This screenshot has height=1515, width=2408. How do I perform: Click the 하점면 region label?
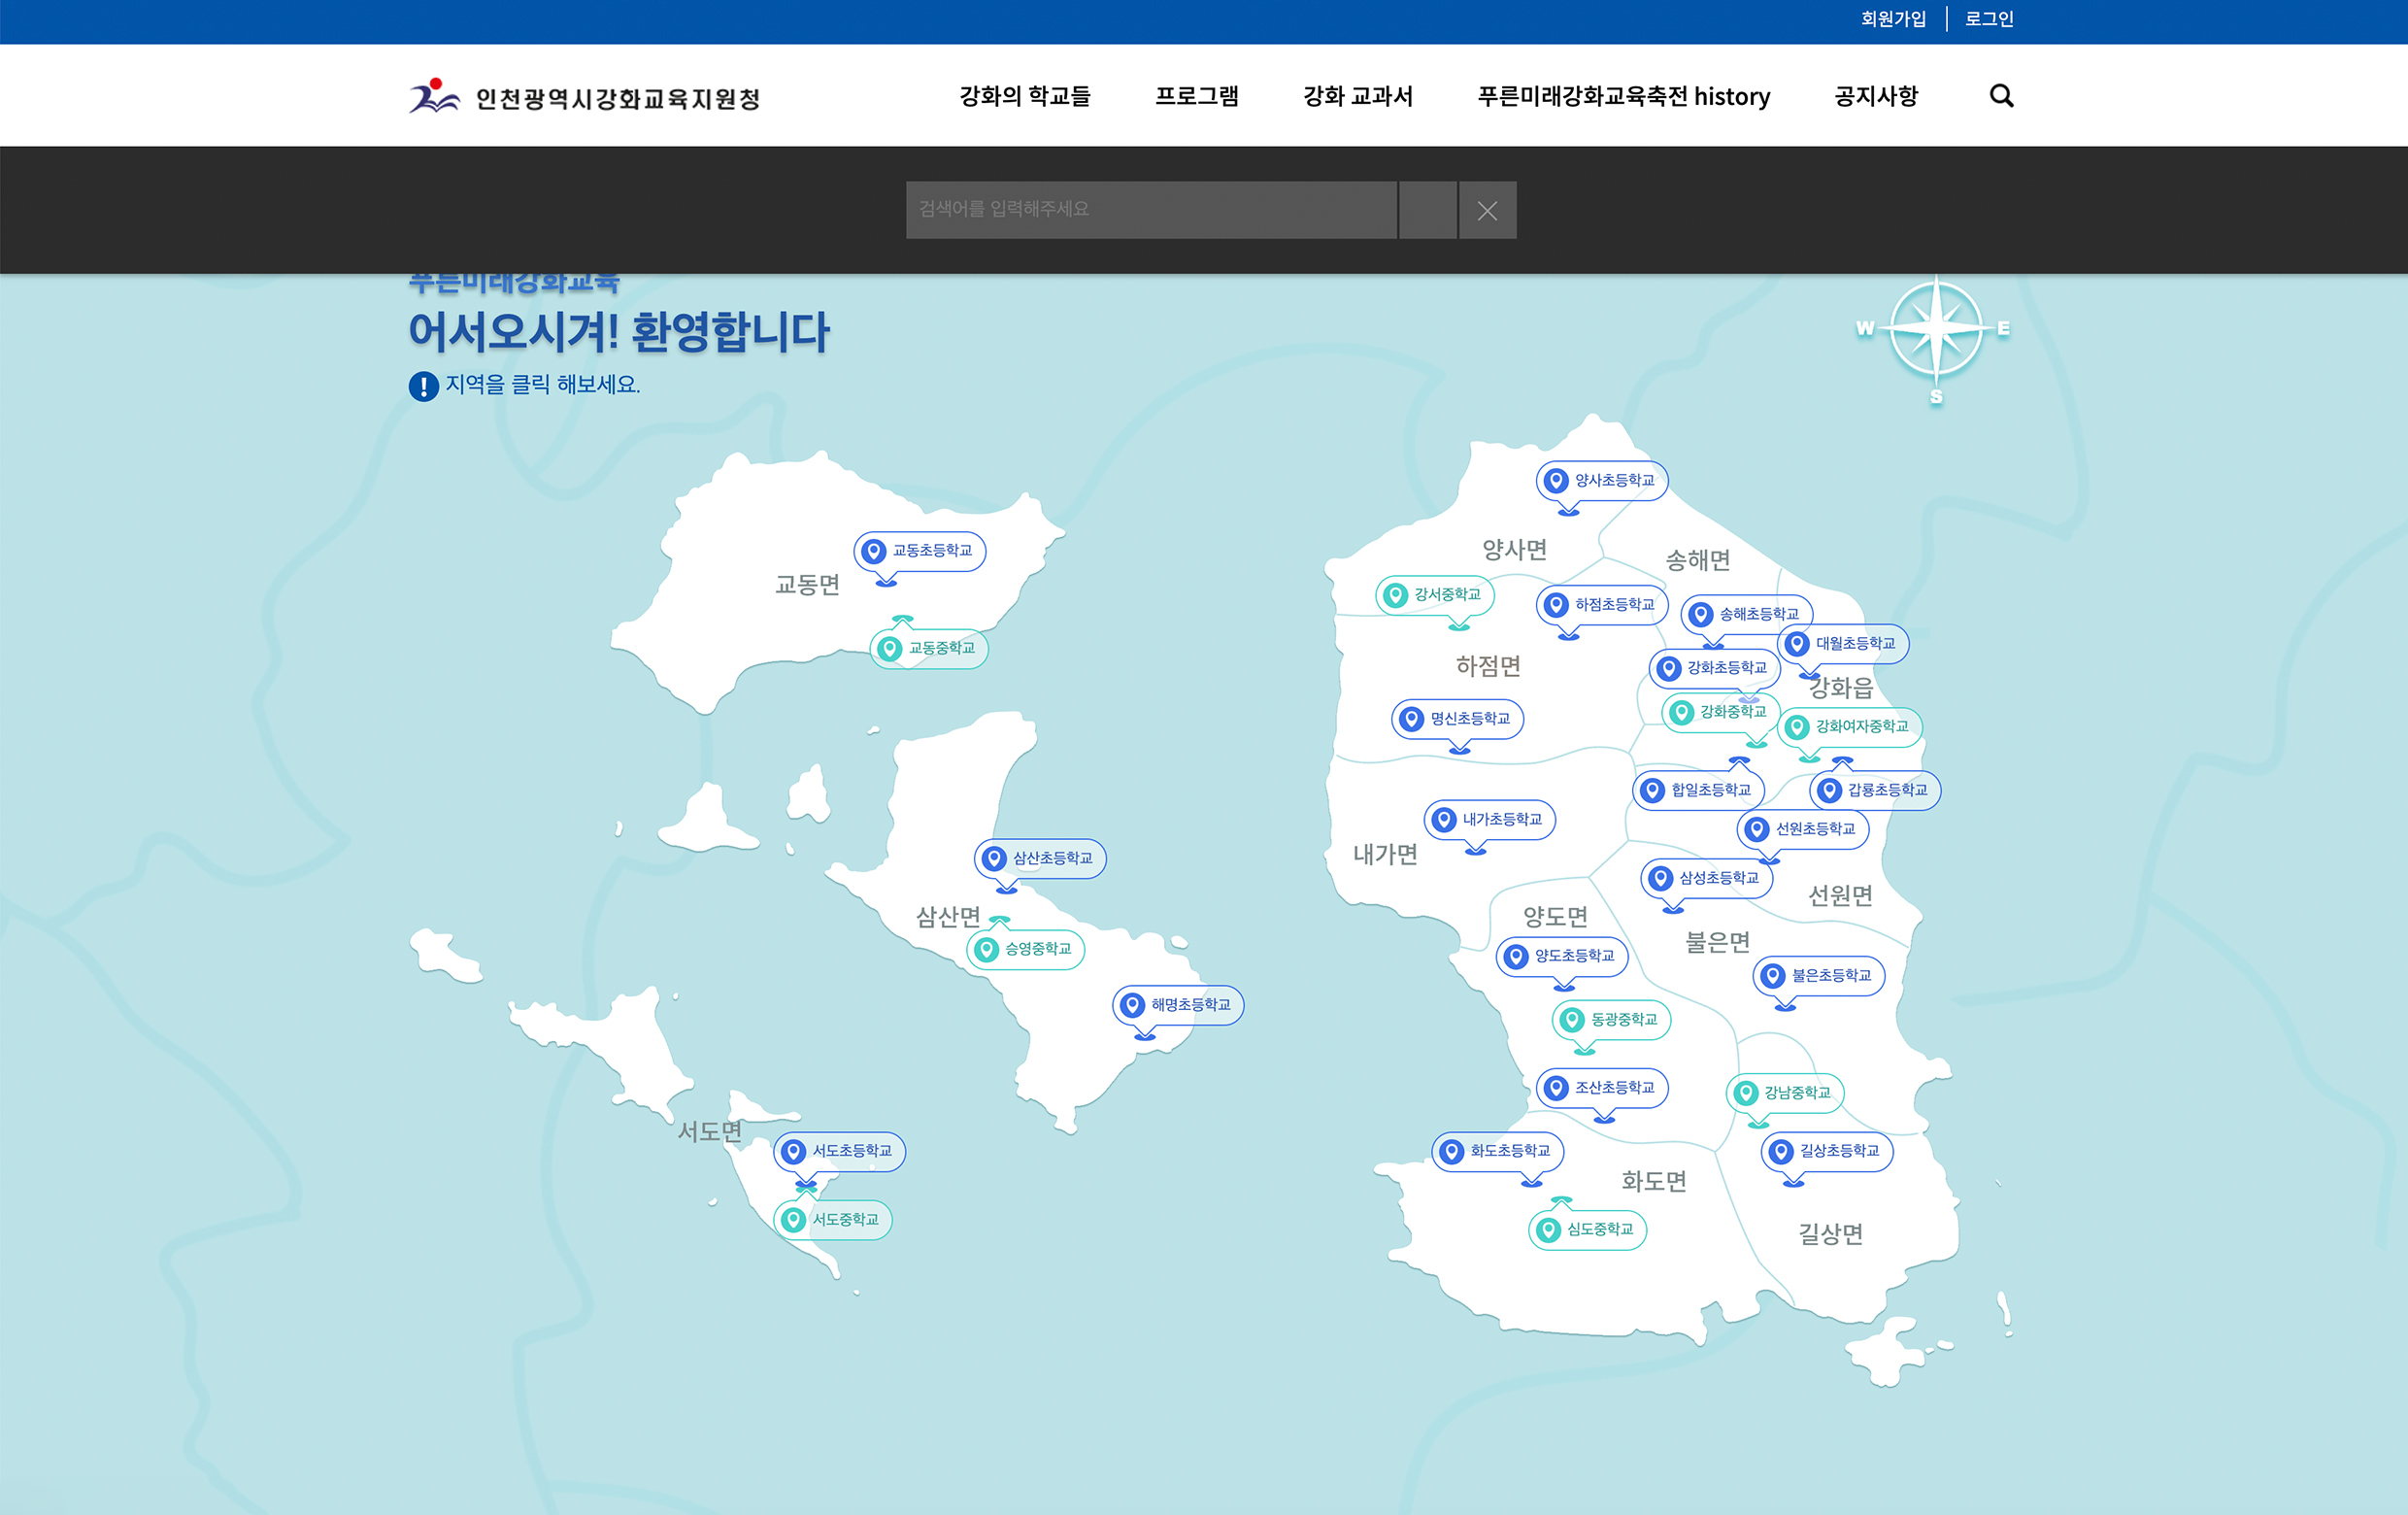[x=1488, y=666]
